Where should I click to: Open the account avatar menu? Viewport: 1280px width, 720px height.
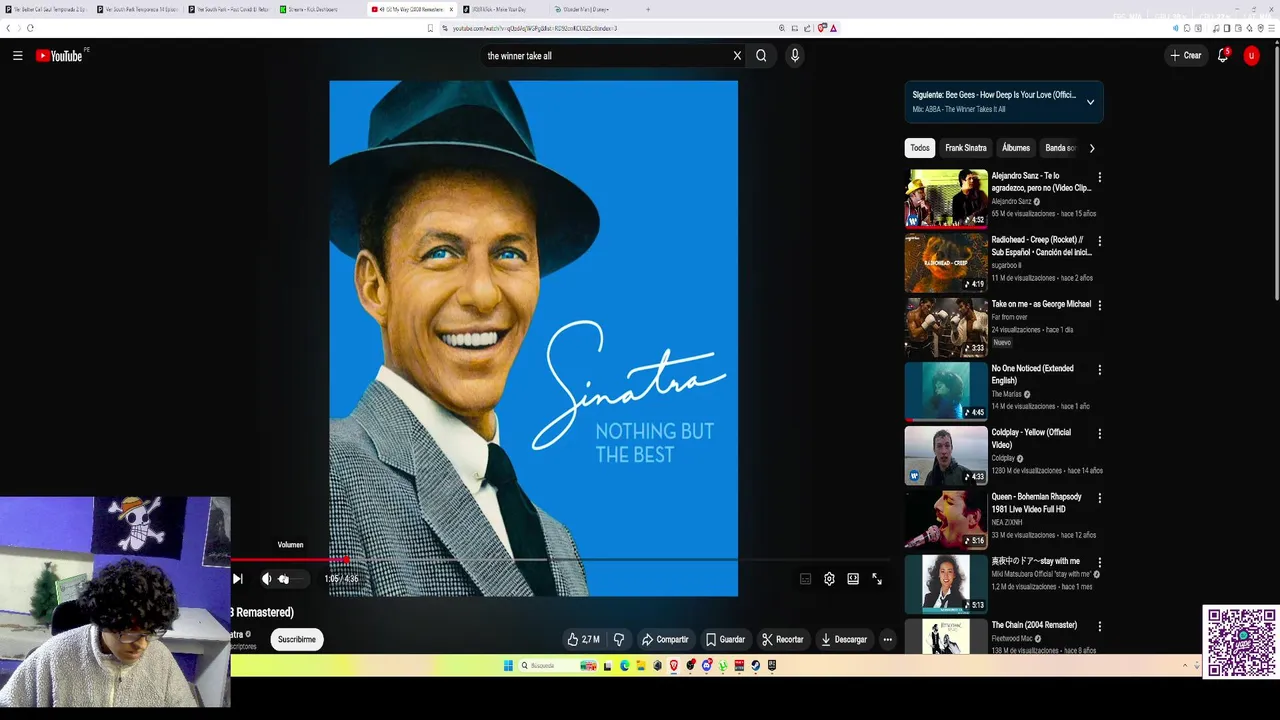pyautogui.click(x=1251, y=56)
